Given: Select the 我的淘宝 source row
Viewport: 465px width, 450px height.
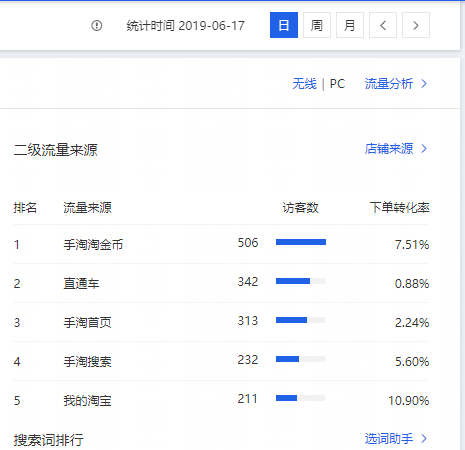Looking at the screenshot, I should (x=221, y=400).
